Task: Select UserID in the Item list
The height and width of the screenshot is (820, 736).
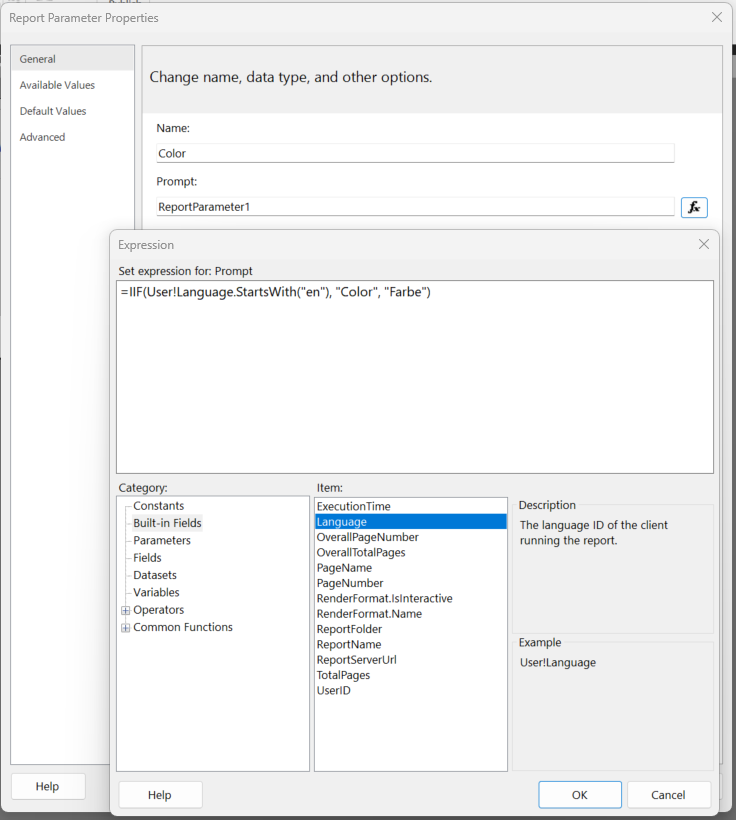Action: (x=333, y=691)
